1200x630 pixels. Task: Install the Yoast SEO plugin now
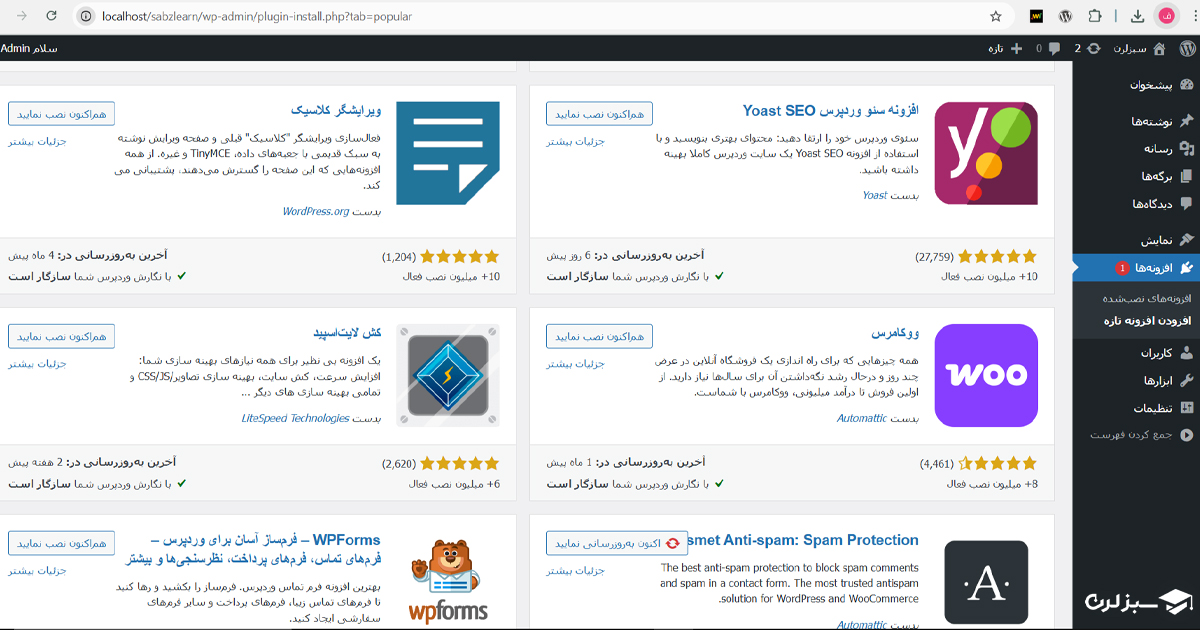(x=600, y=113)
